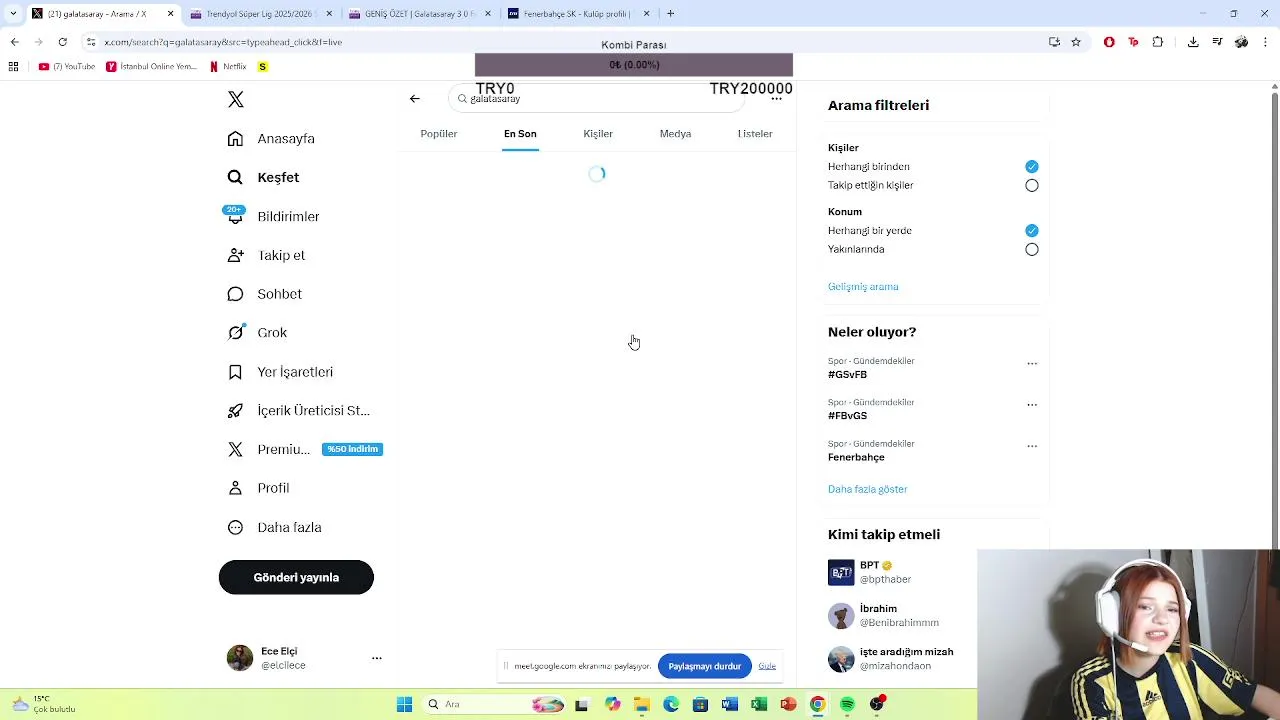1280x720 pixels.
Task: Open Grok from the sidebar
Action: click(257, 333)
